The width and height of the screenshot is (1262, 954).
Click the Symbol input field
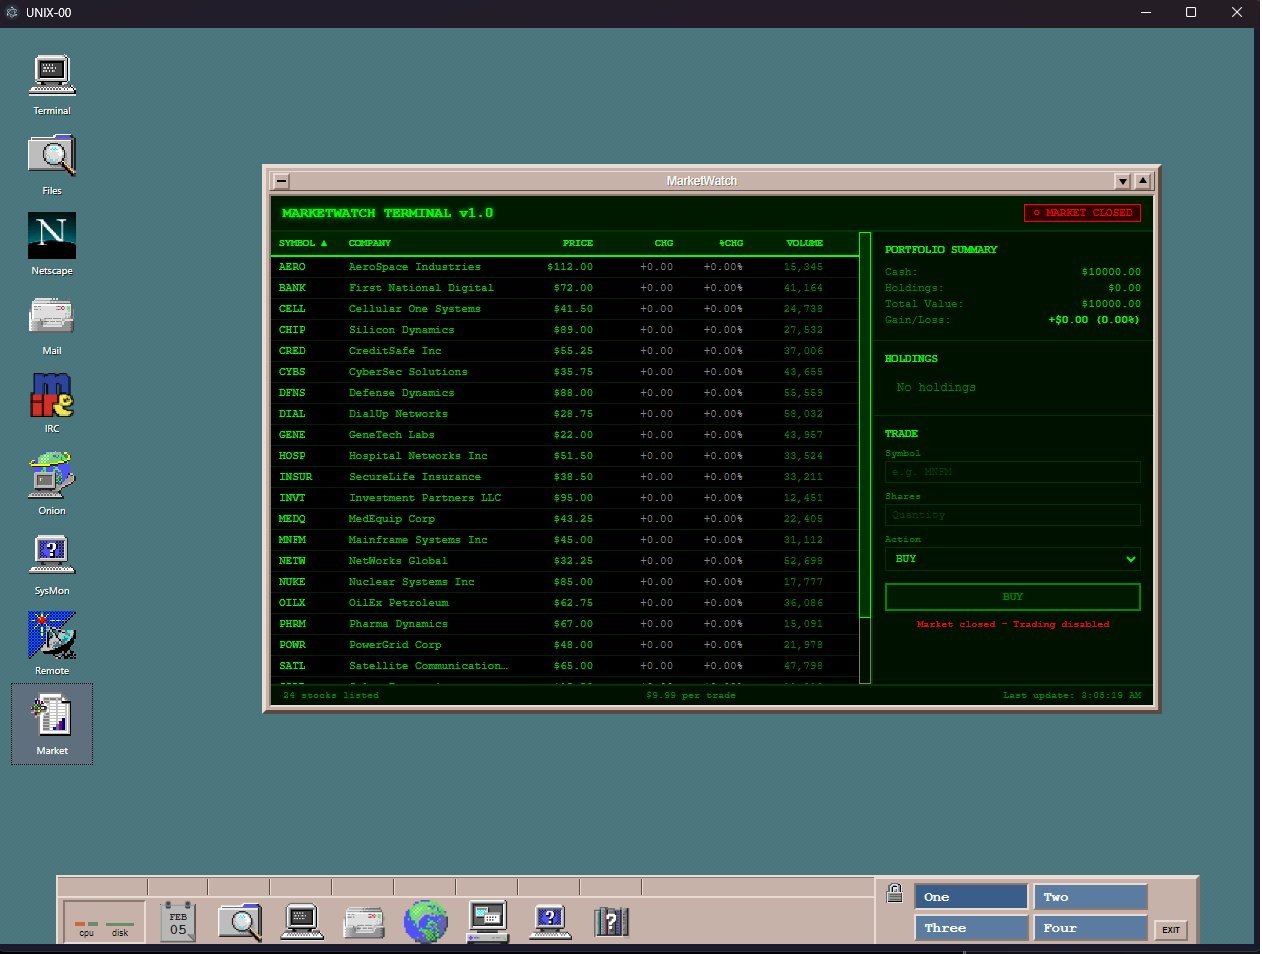(1012, 472)
